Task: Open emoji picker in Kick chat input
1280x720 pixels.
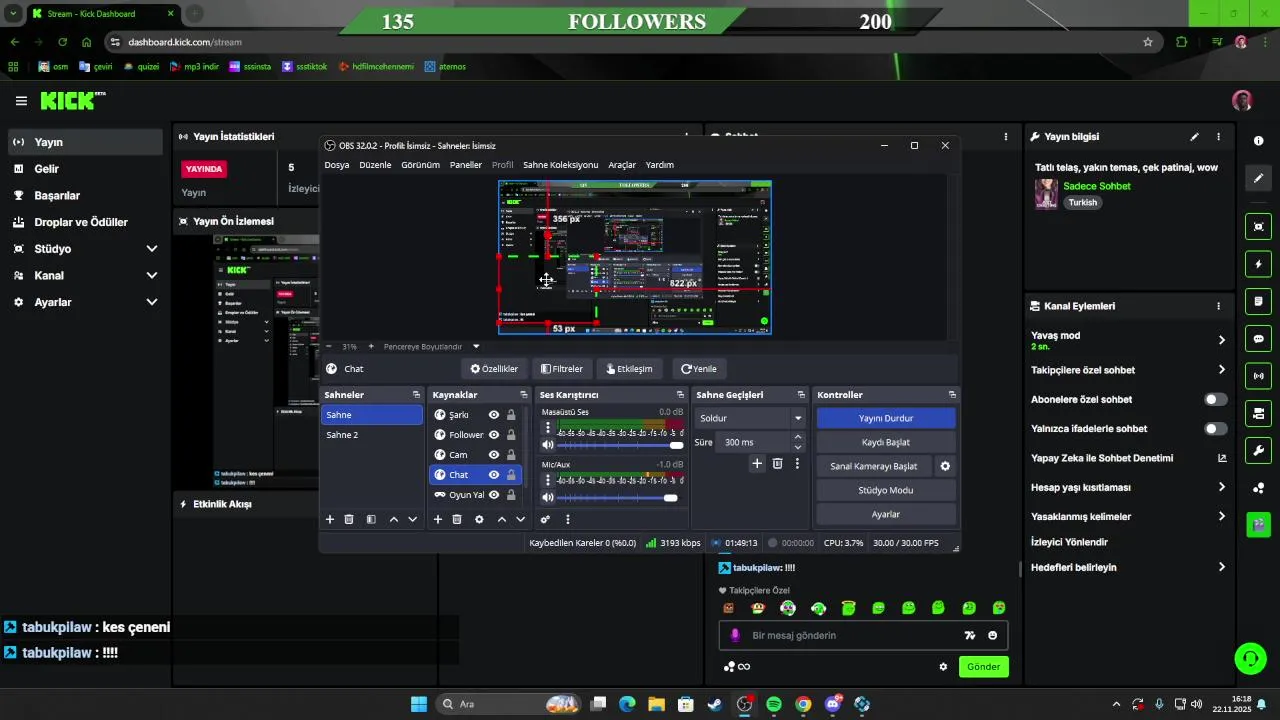Action: tap(992, 635)
